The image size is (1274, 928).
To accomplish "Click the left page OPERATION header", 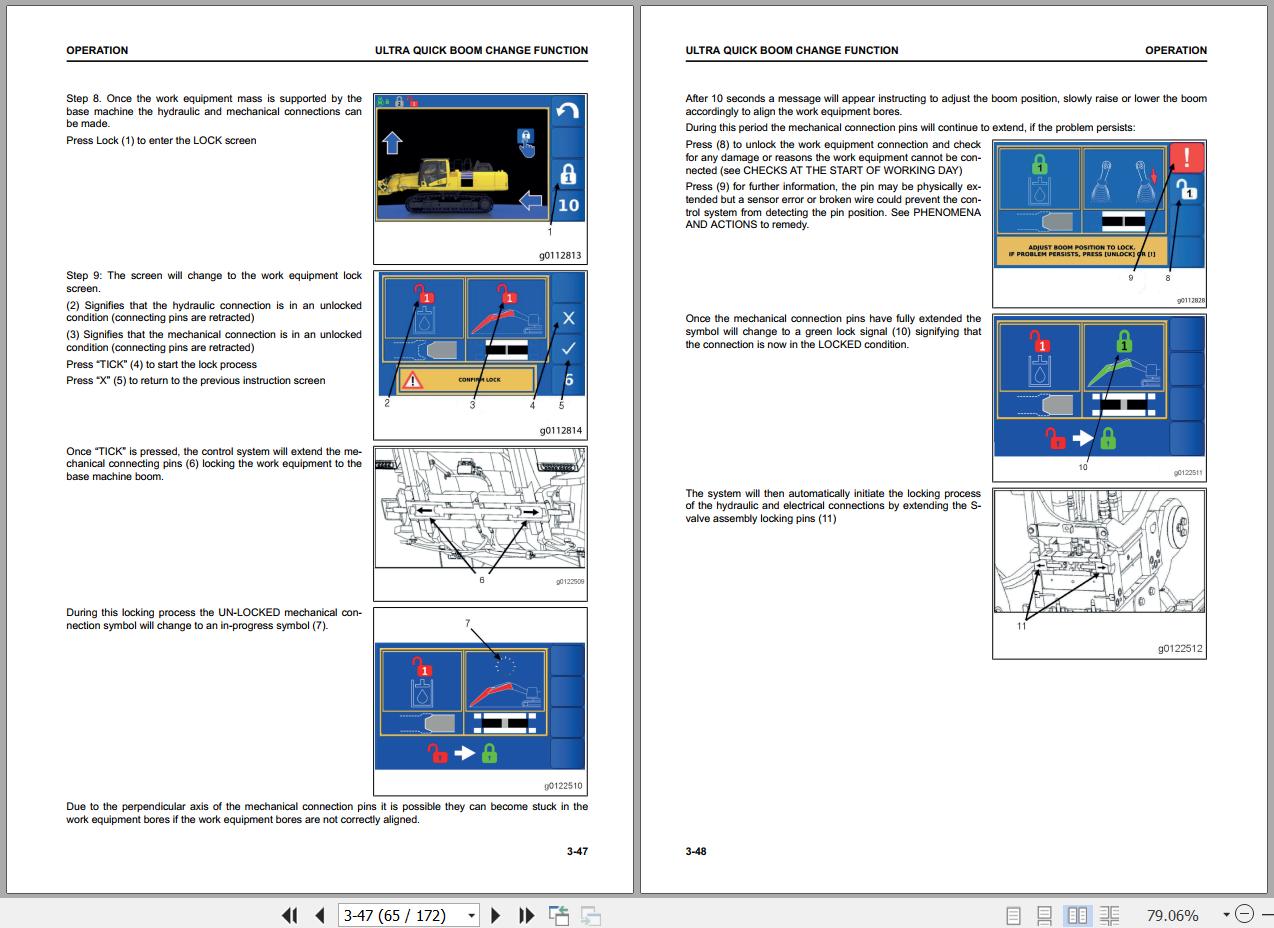I will point(97,50).
